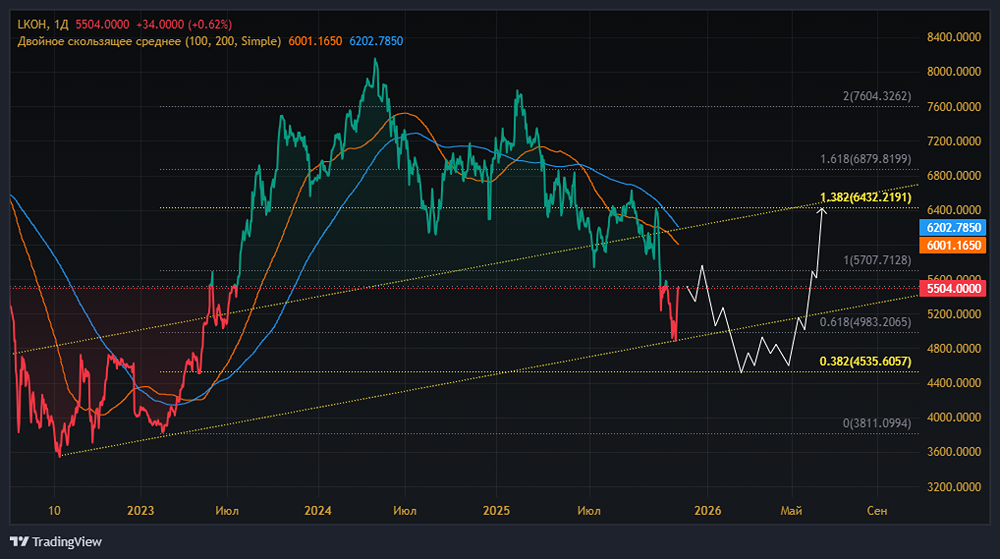Viewport: 1000px width, 559px height.
Task: Select Fibonacci level 1.382(6432.2191) label
Action: (865, 197)
